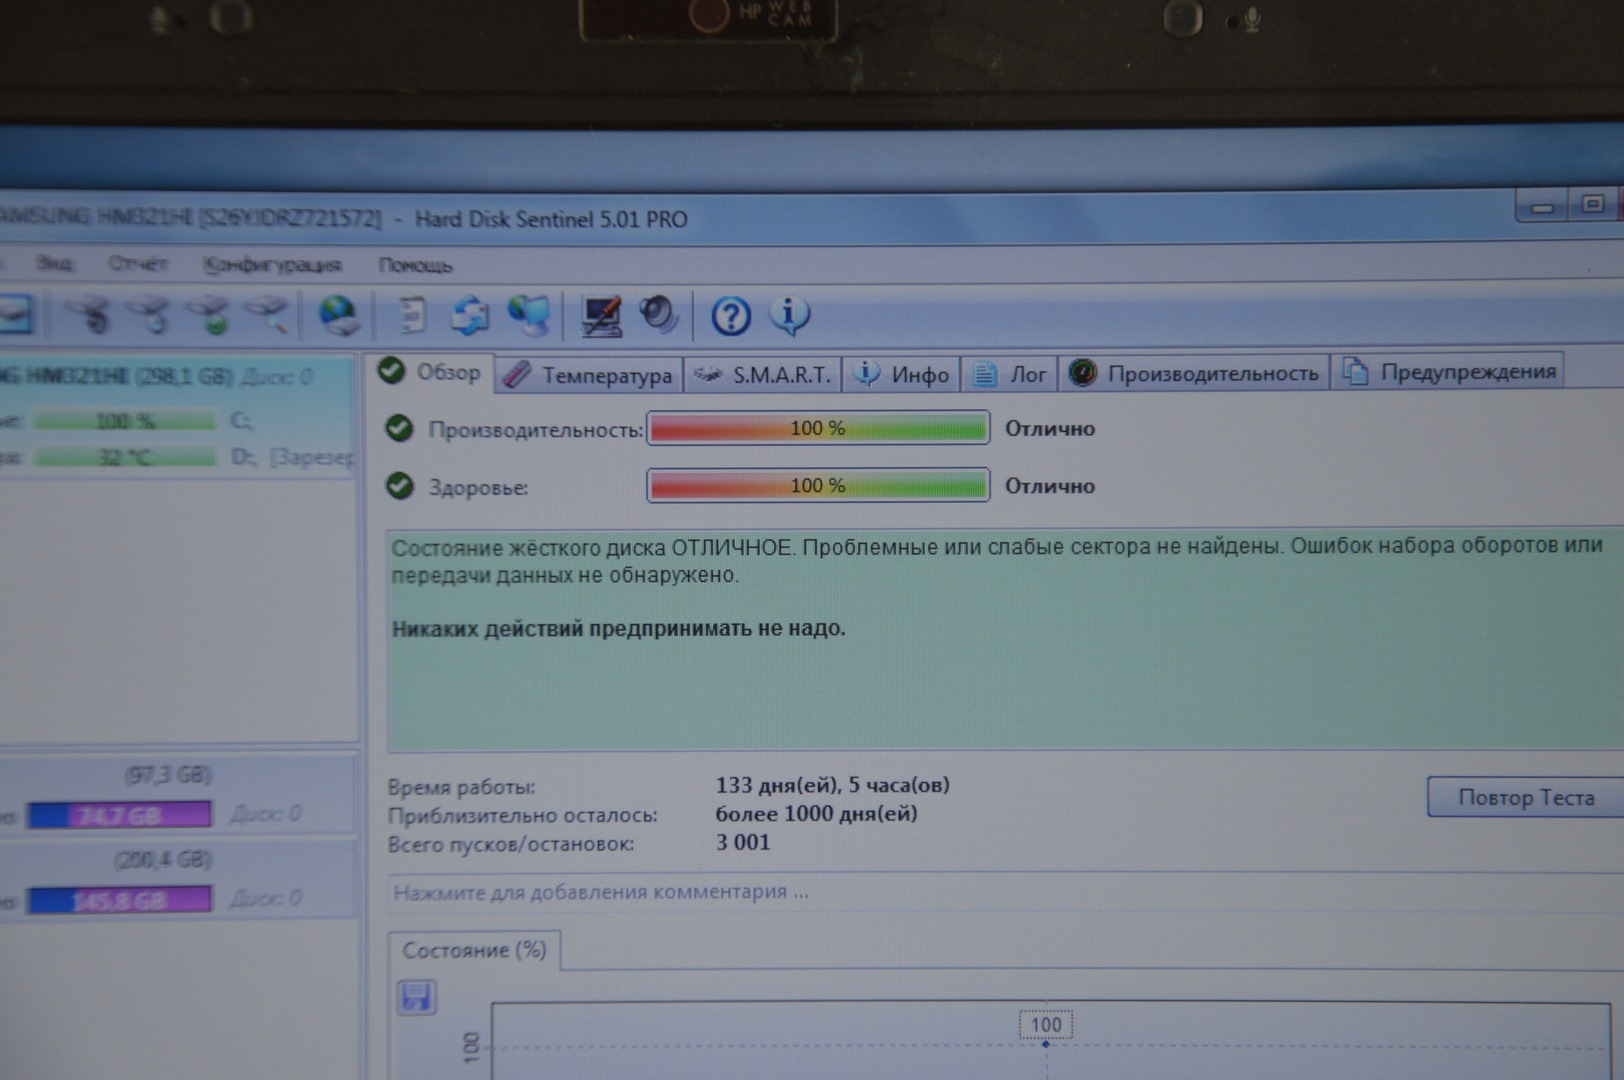Image resolution: width=1624 pixels, height=1080 pixels.
Task: Open configuration via computer-screwdriver icon
Action: pyautogui.click(x=601, y=317)
